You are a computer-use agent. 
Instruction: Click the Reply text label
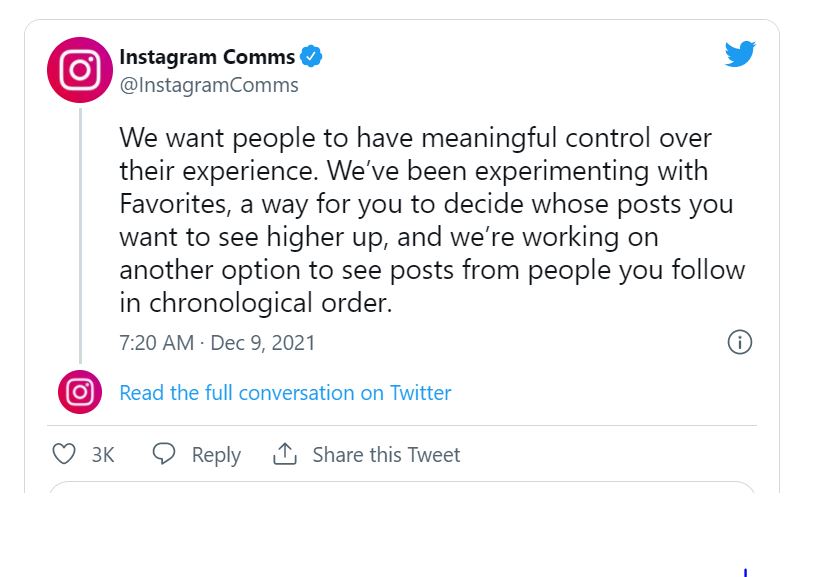(x=216, y=455)
